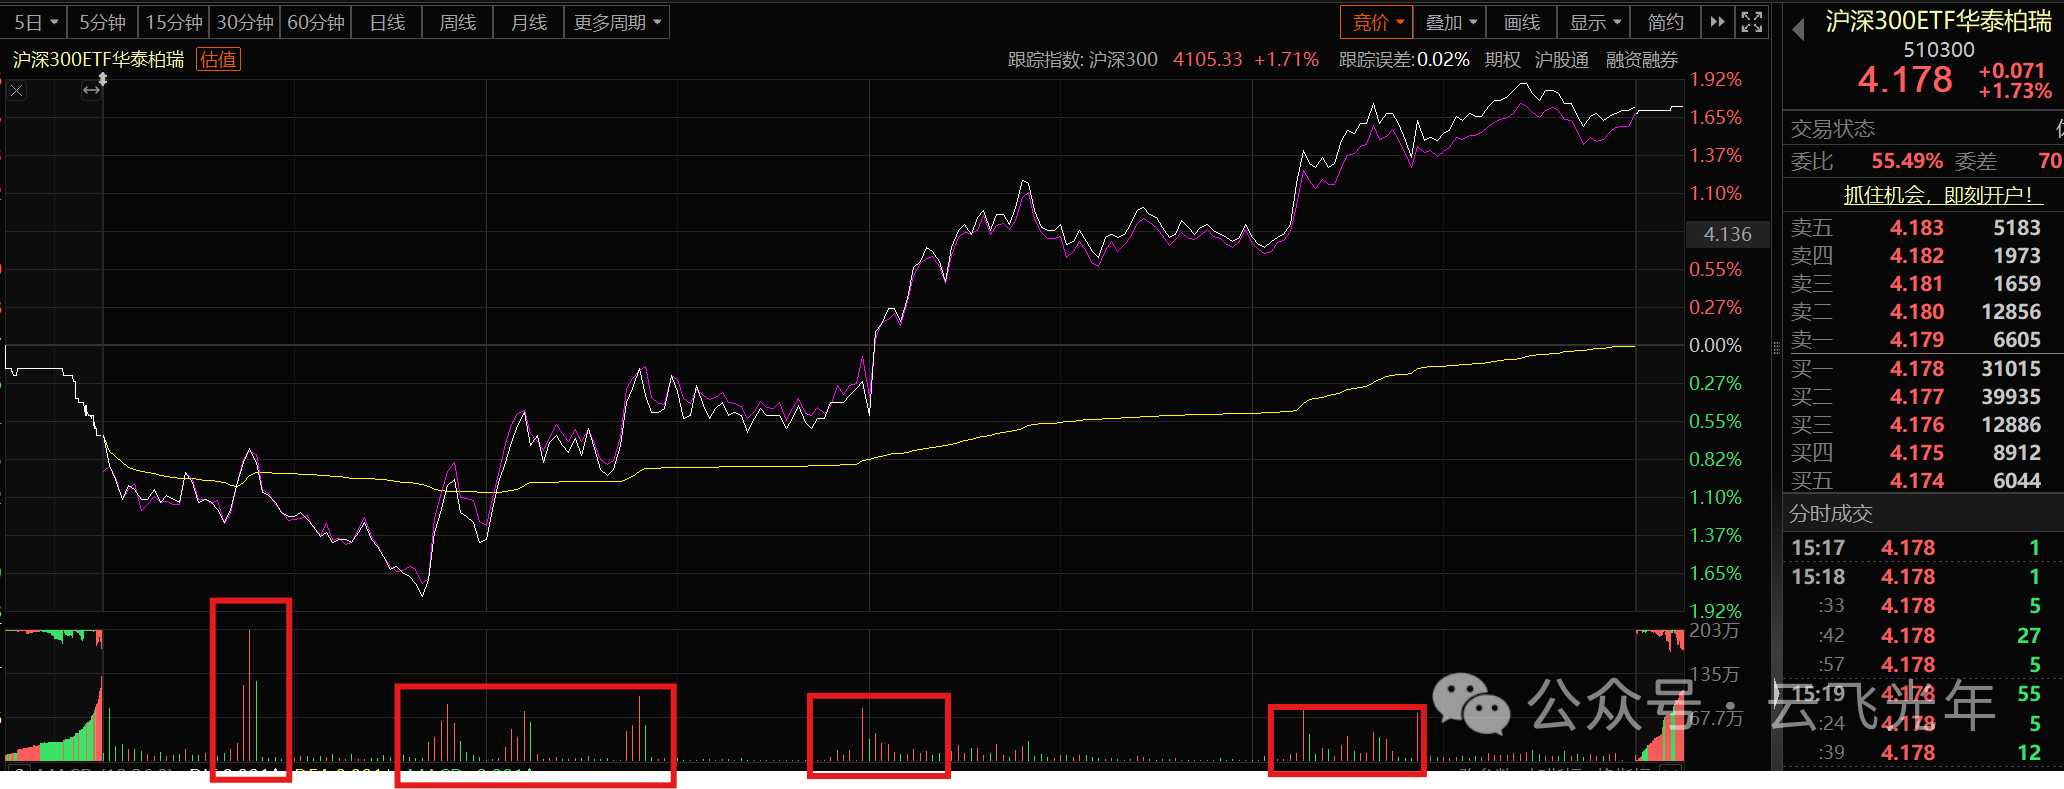The height and width of the screenshot is (789, 2064).
Task: Click the current price 4.178 in the header
Action: [x=1905, y=79]
